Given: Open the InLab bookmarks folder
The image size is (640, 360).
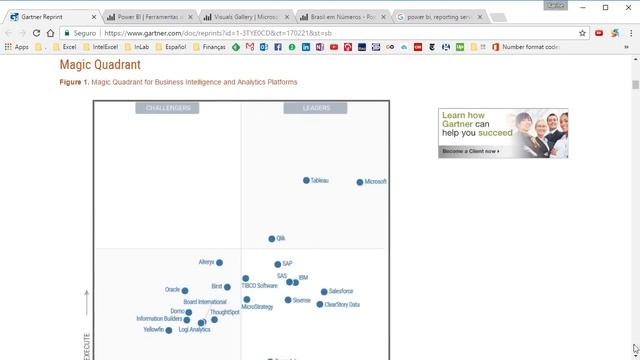Looking at the screenshot, I should 137,47.
